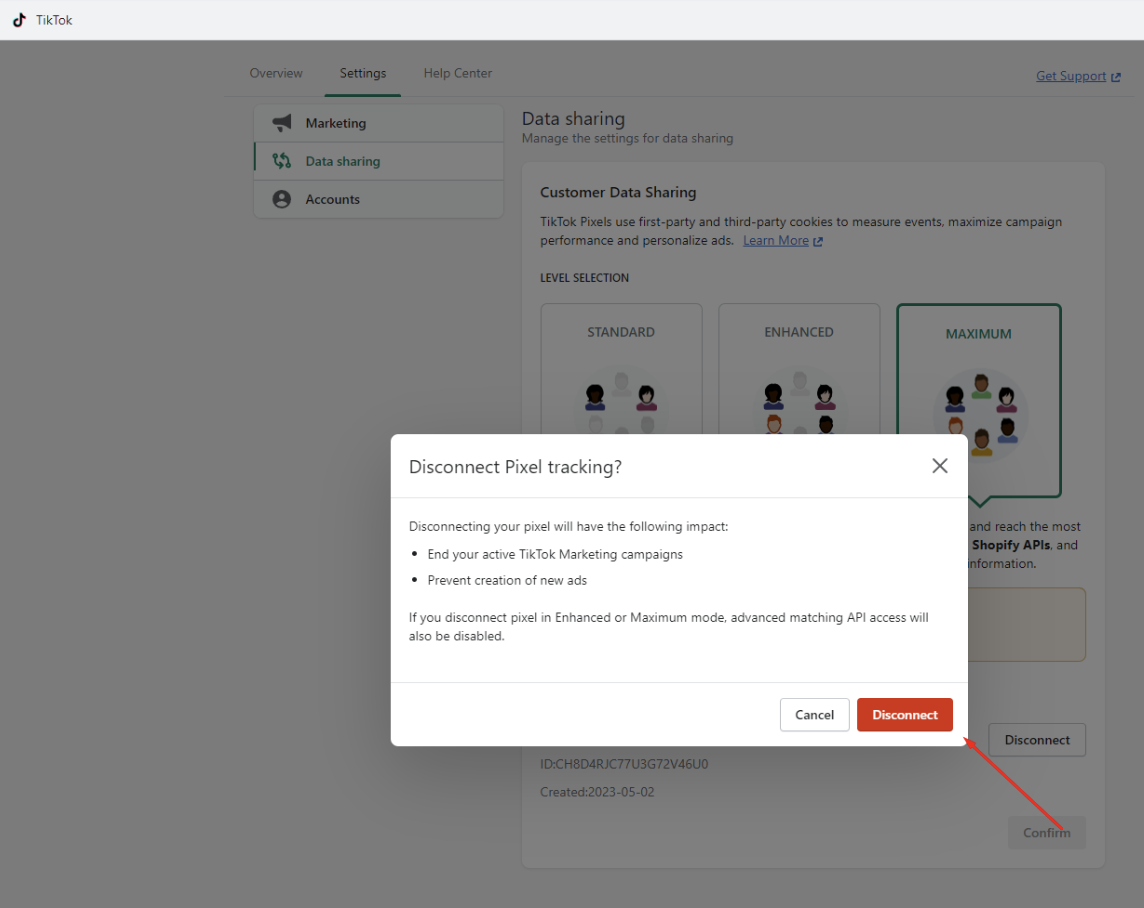Click 'Prevent creation of new ads' bullet
This screenshot has height=908, width=1144.
coord(507,581)
